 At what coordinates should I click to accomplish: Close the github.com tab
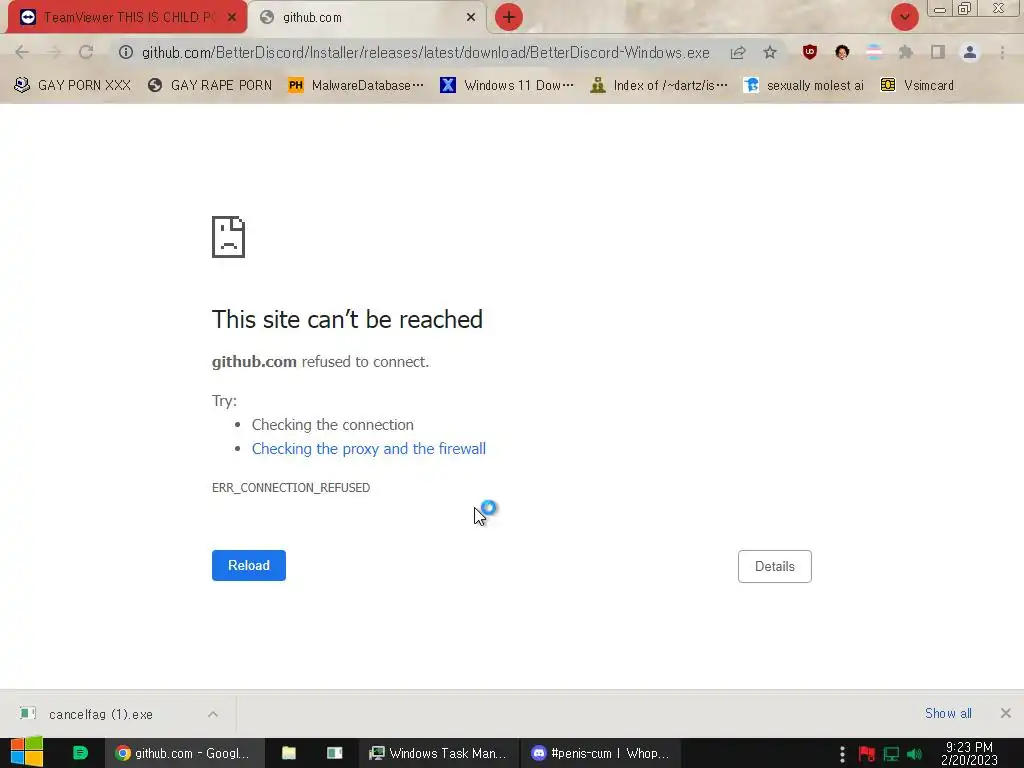click(x=471, y=18)
